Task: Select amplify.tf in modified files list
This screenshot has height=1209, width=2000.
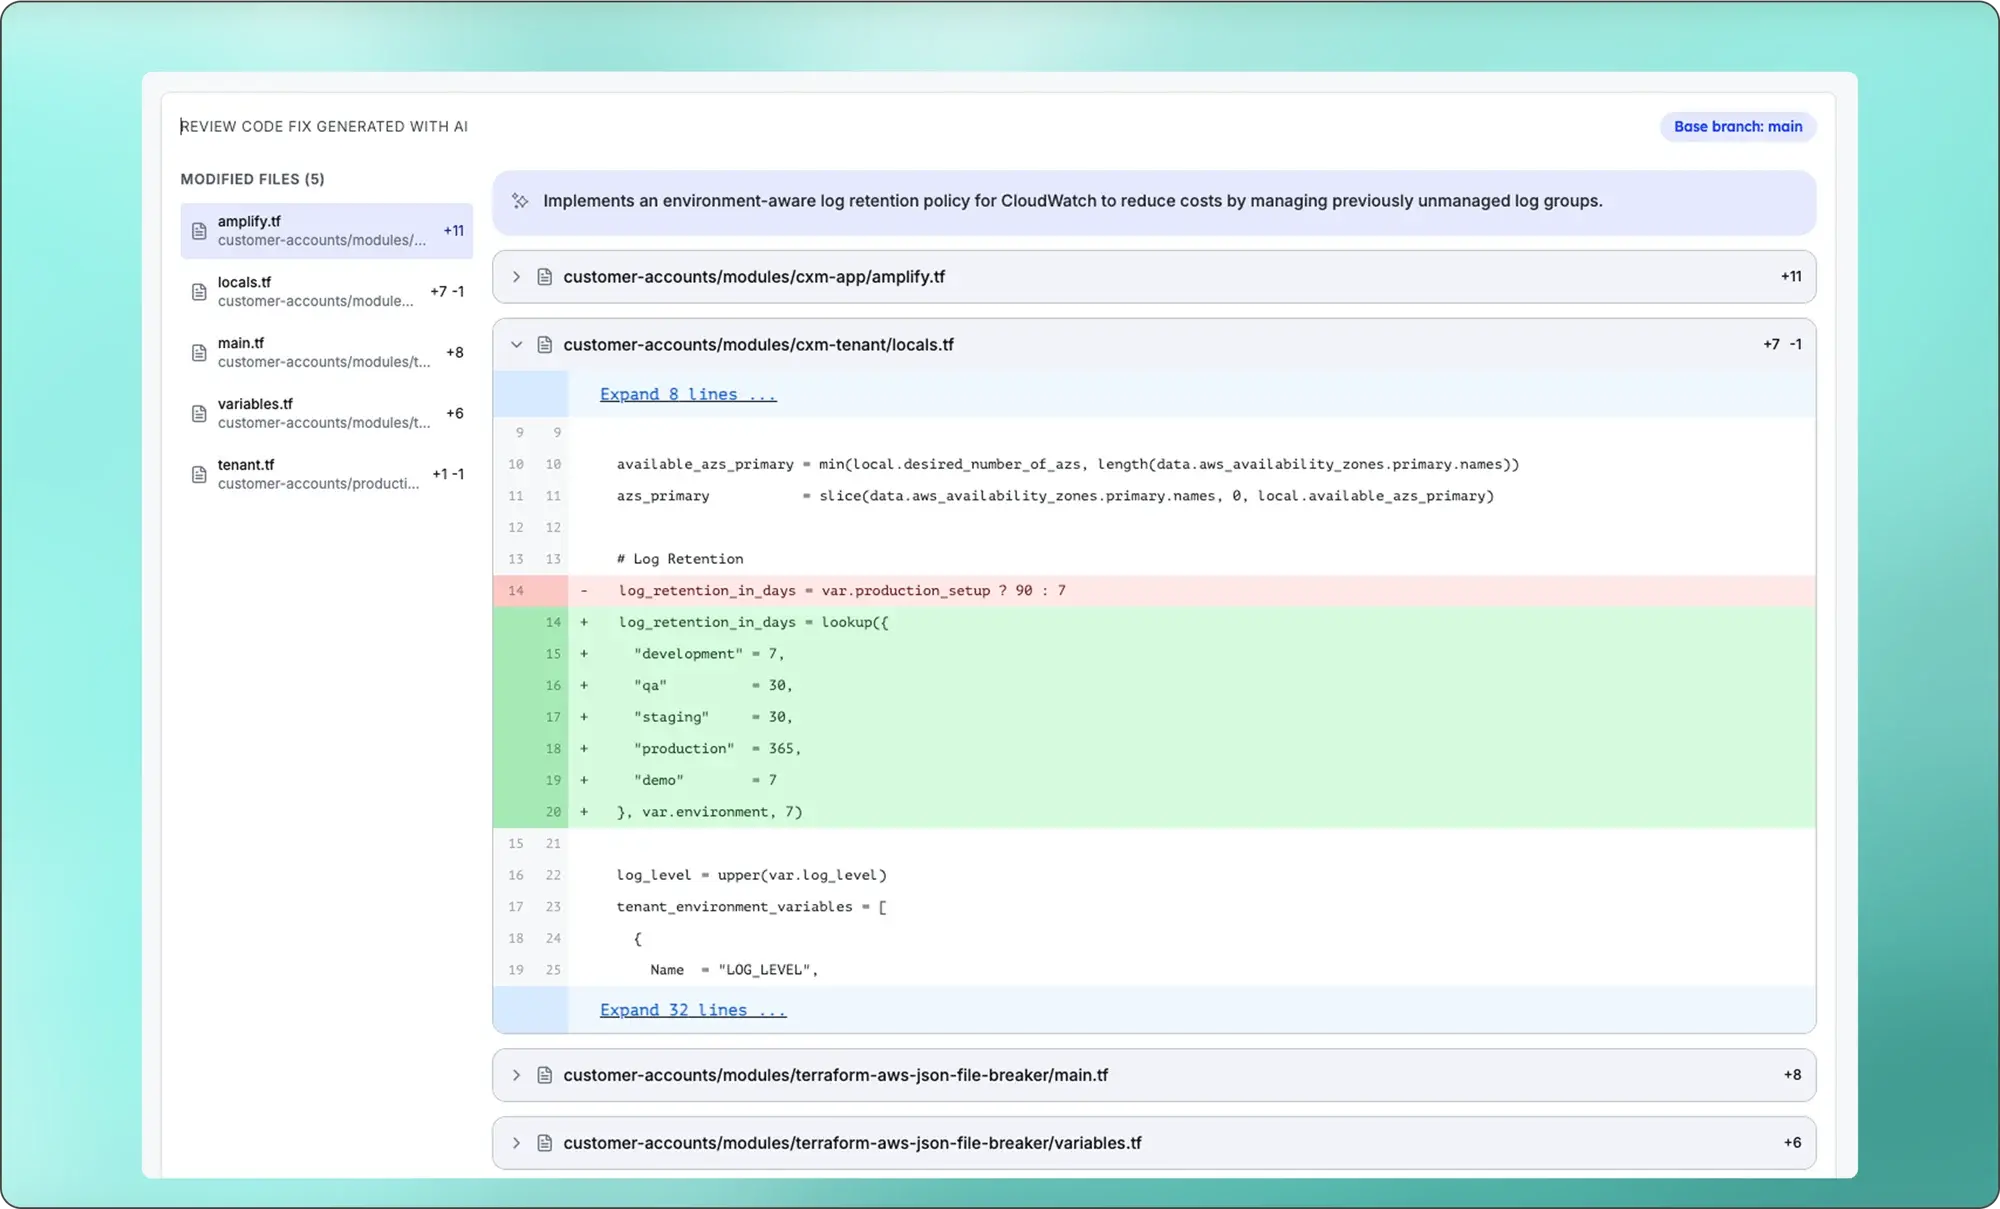Action: coord(326,231)
